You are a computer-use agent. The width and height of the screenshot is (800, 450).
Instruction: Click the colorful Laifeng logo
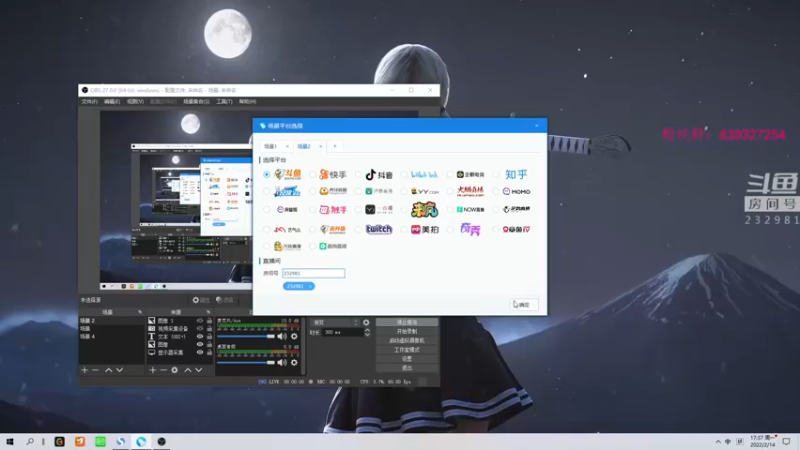point(424,209)
